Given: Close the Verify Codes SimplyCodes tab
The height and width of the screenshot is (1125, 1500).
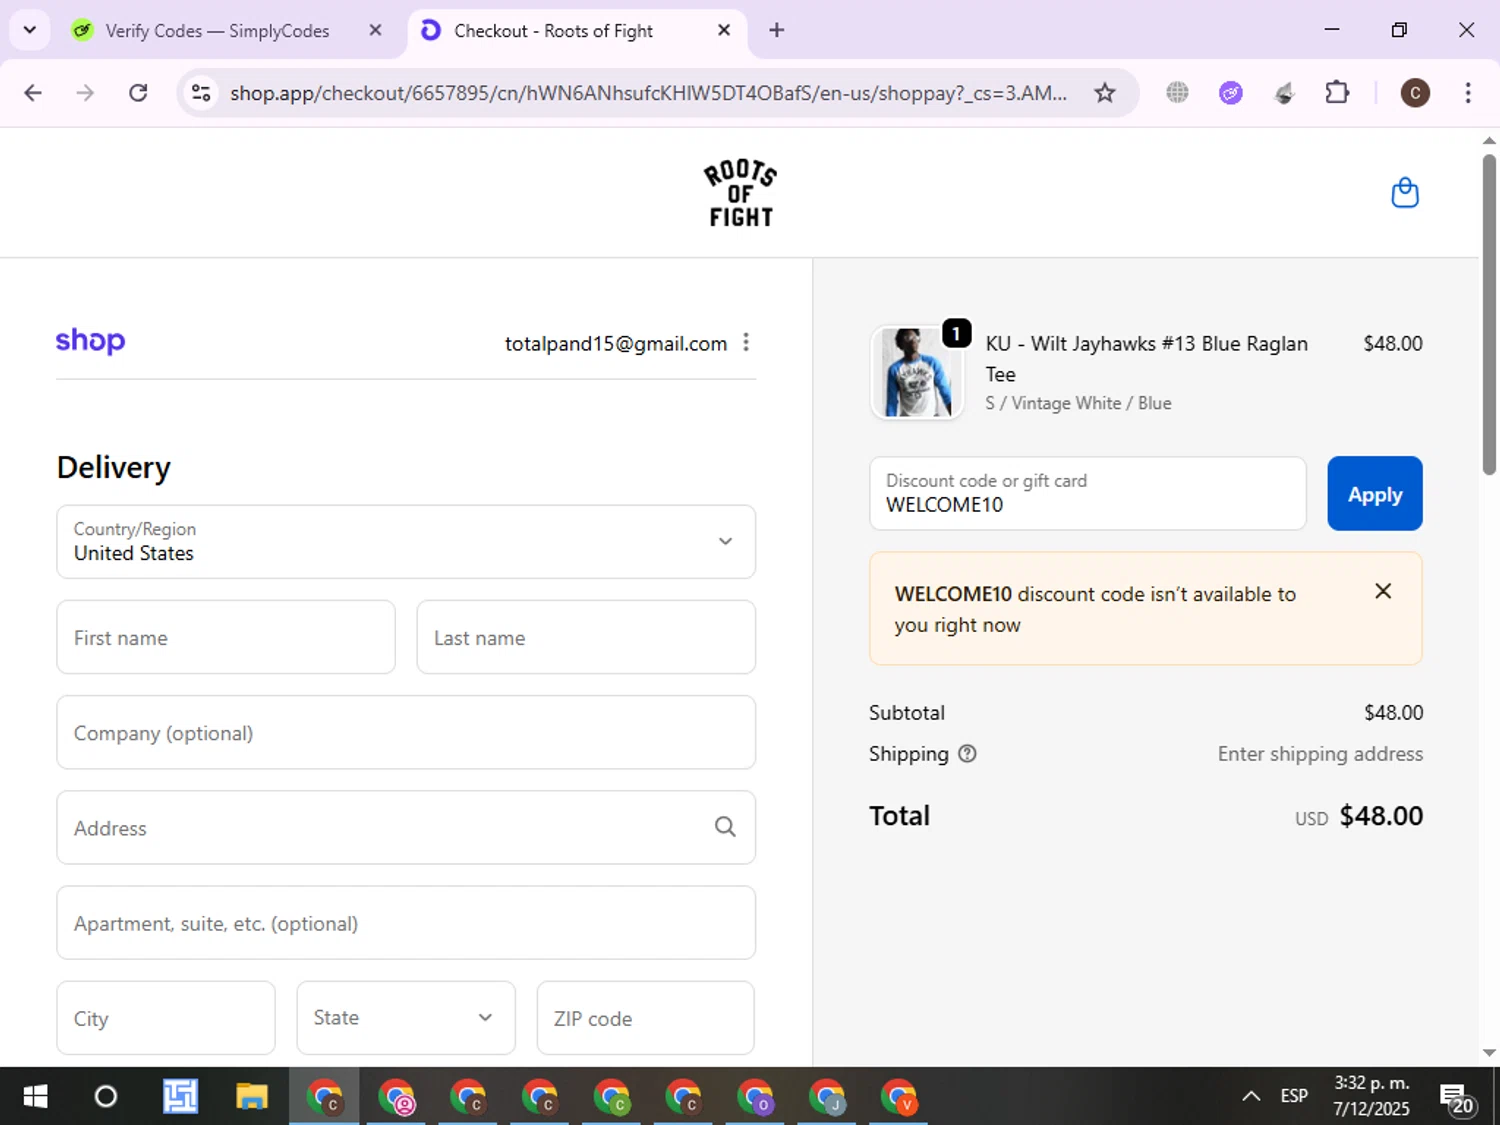Looking at the screenshot, I should coord(375,30).
